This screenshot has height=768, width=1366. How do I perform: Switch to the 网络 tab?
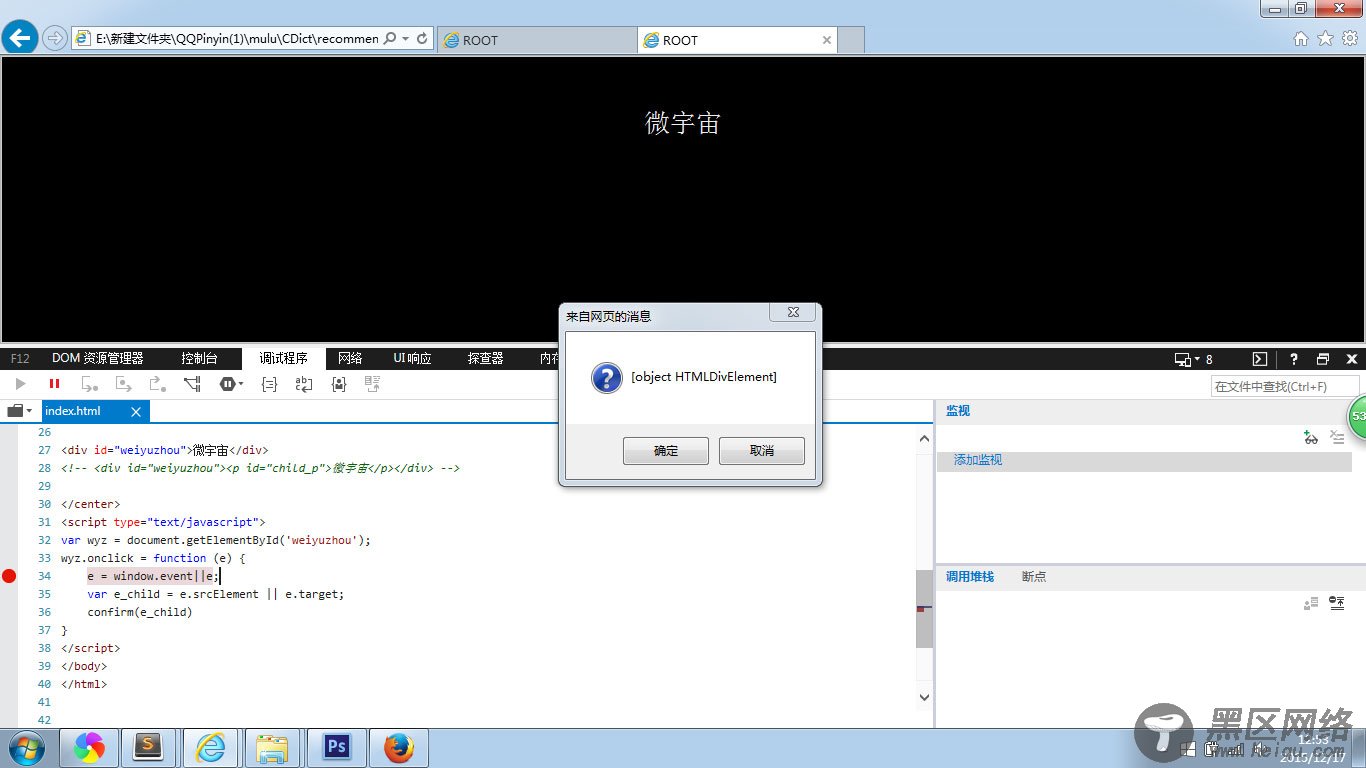[350, 359]
